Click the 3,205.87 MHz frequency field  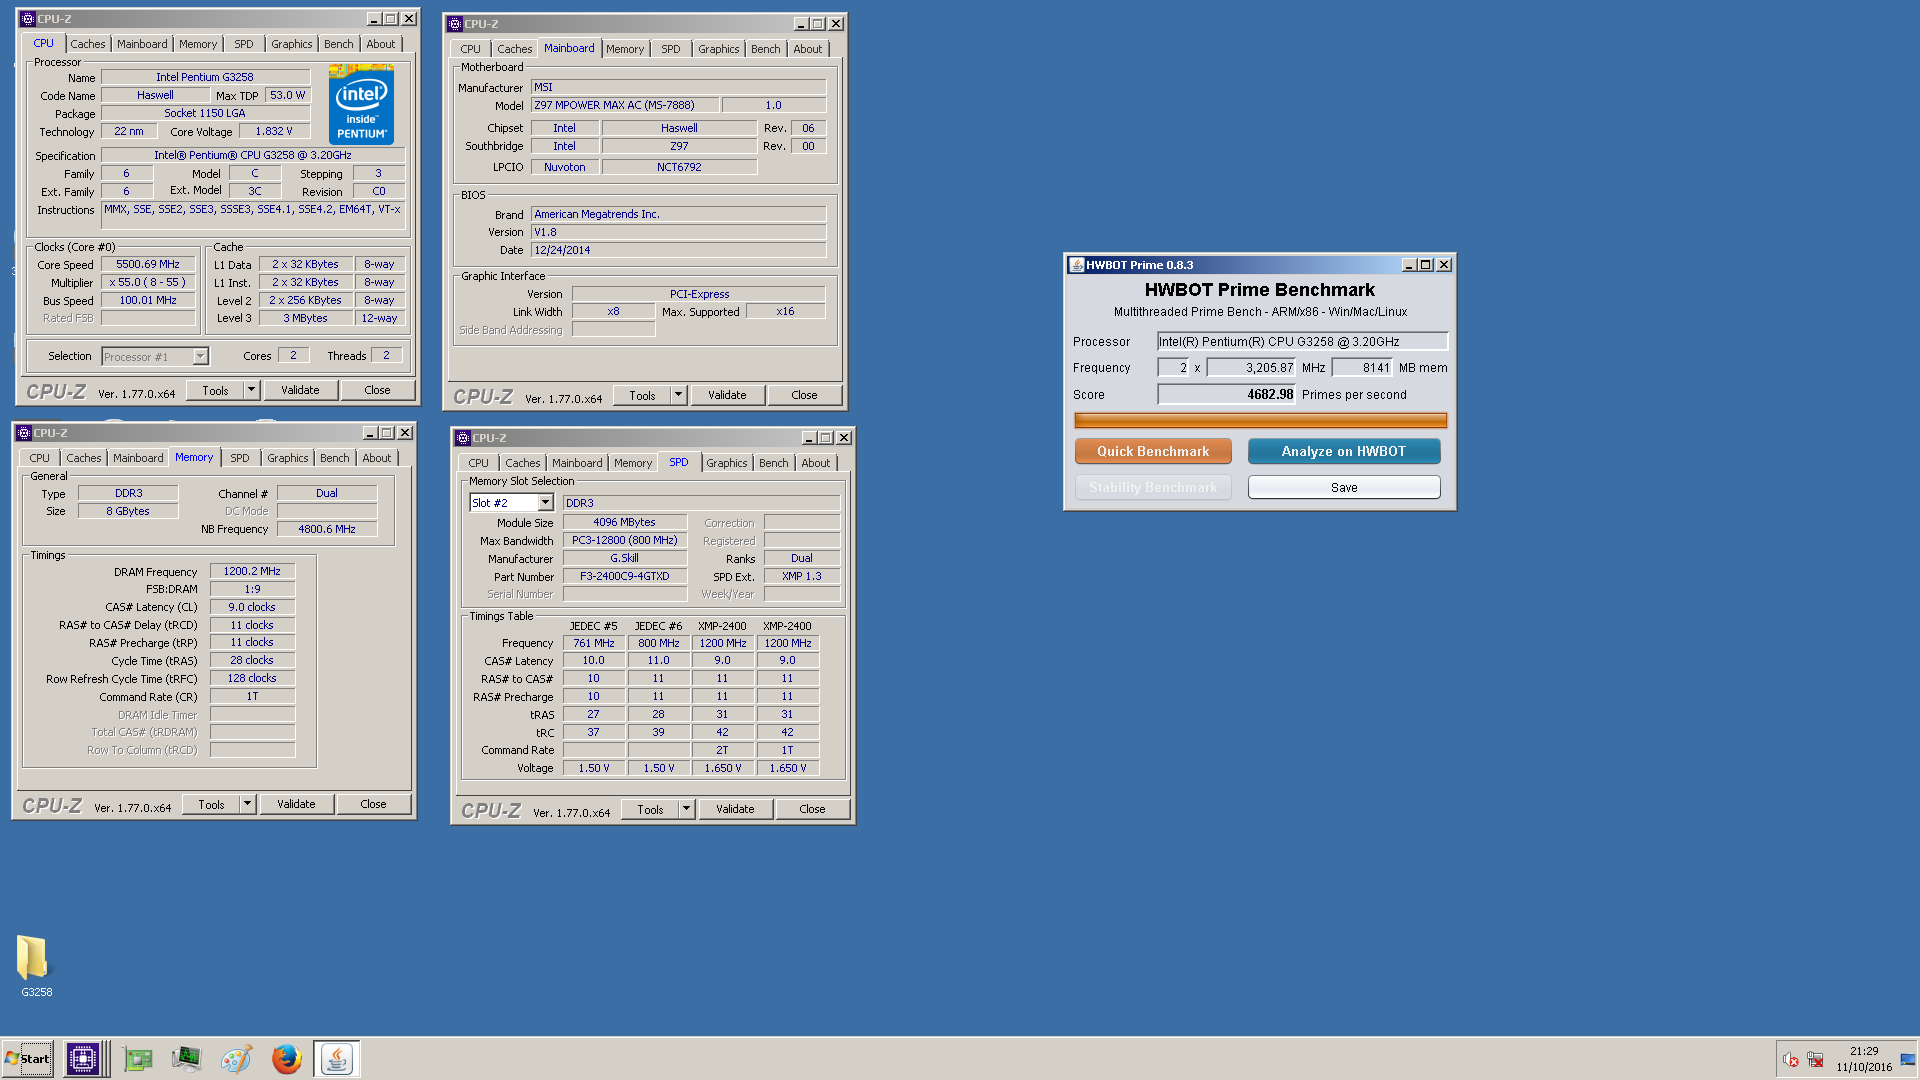pyautogui.click(x=1251, y=367)
